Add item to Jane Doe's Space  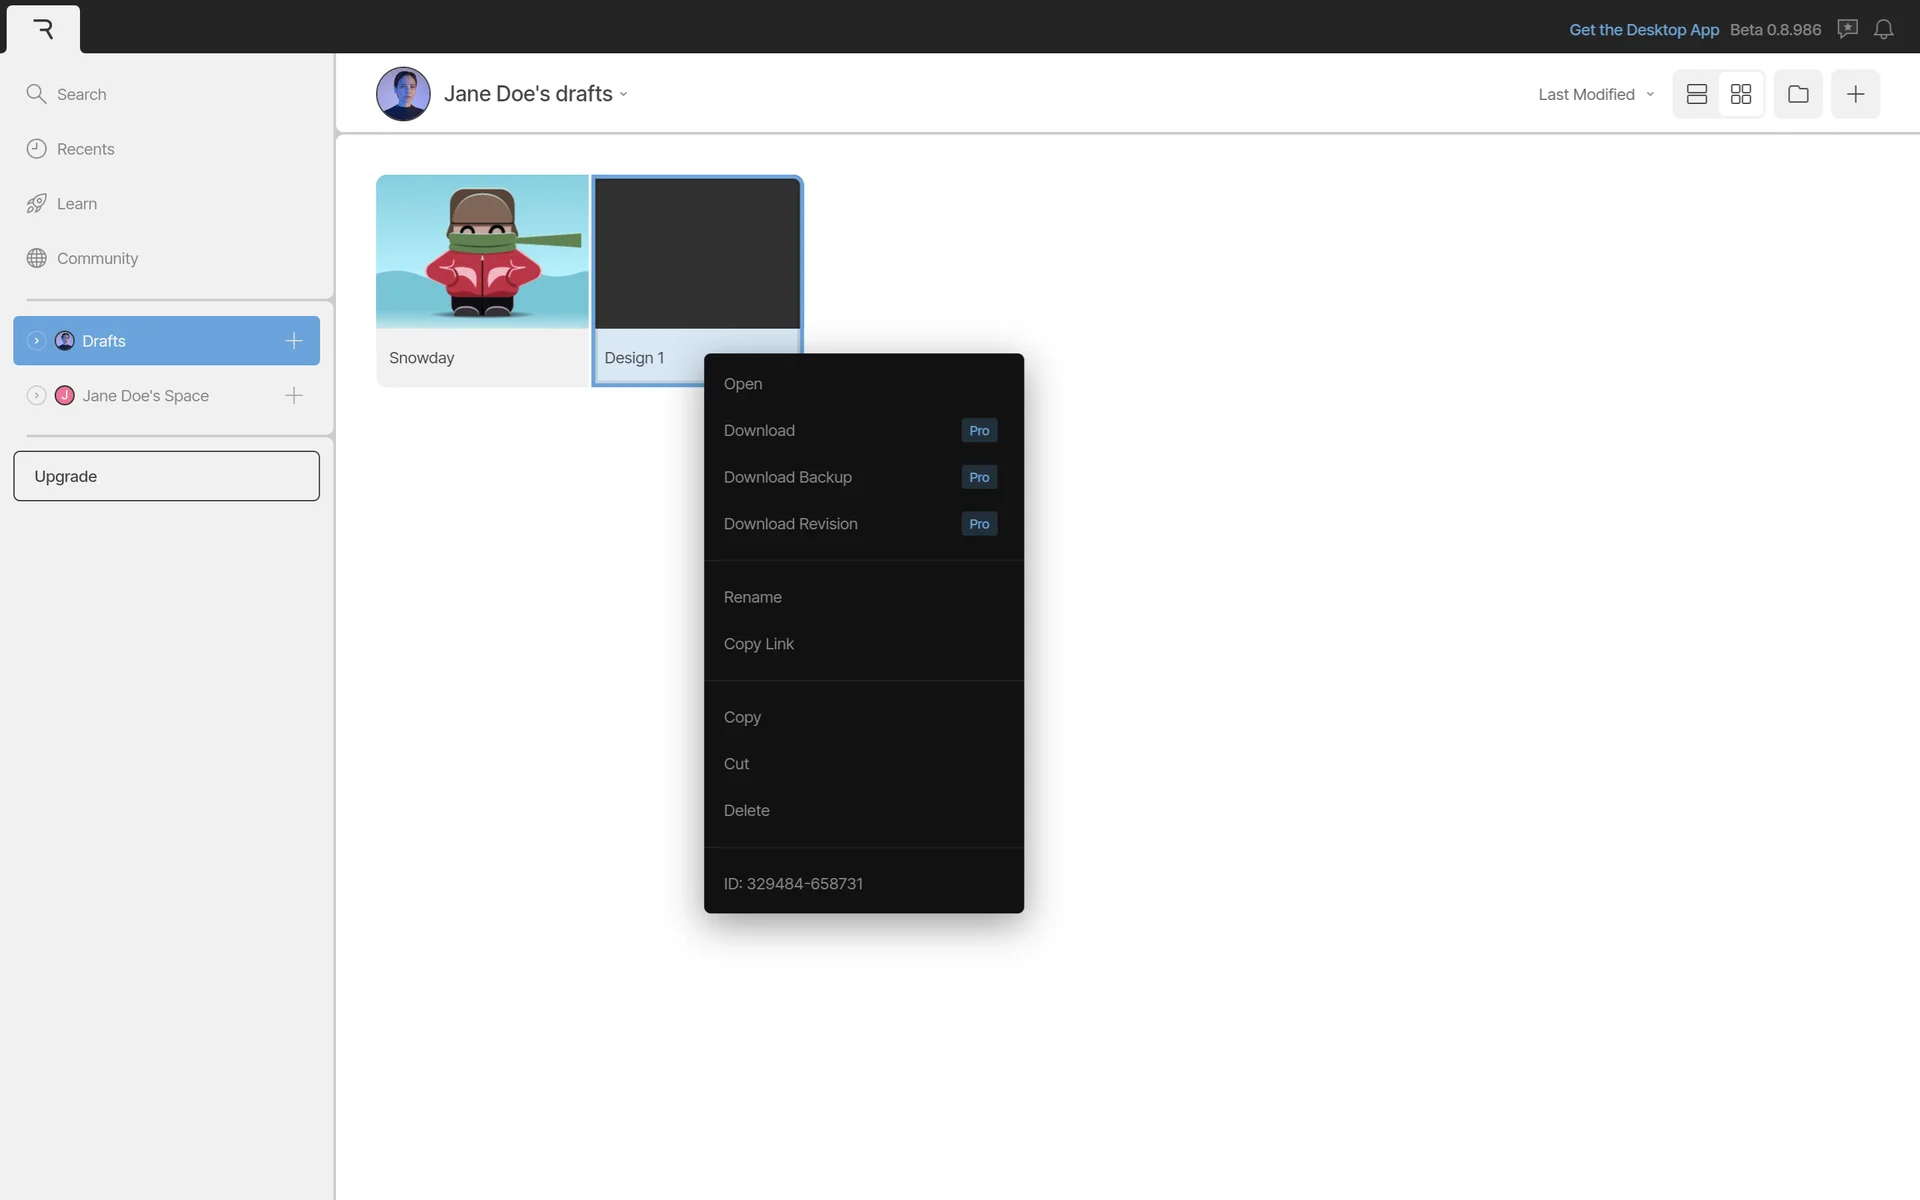[293, 396]
